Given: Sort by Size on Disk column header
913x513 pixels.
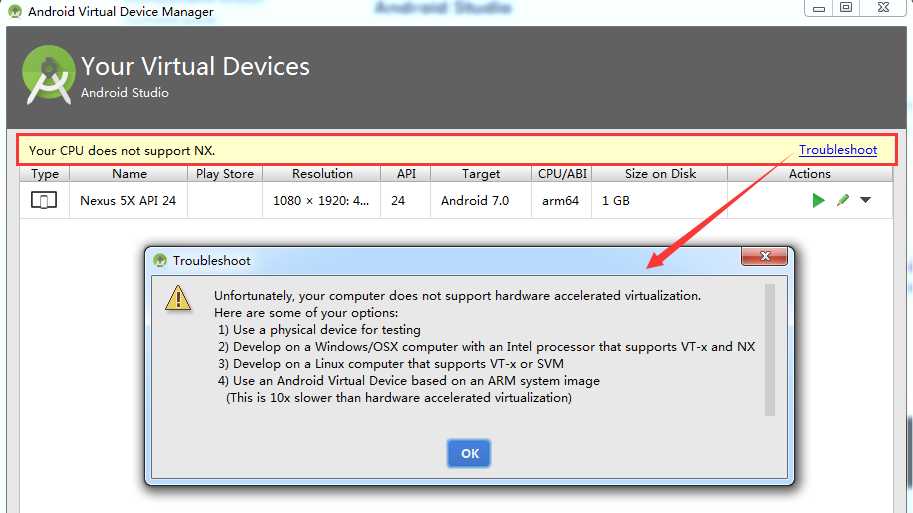Looking at the screenshot, I should [x=660, y=174].
